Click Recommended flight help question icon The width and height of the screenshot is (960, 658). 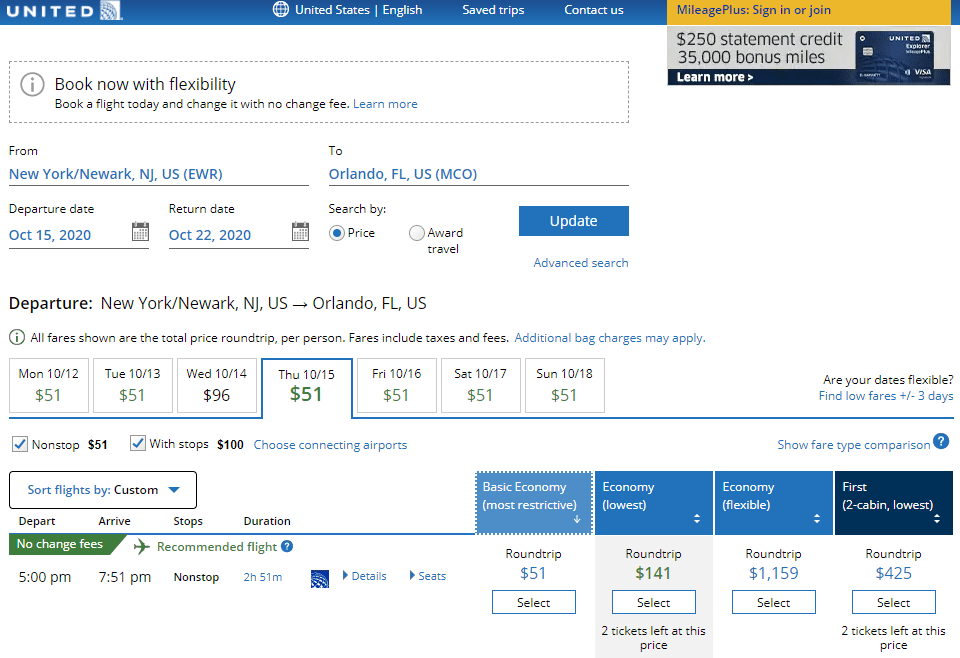click(x=287, y=546)
